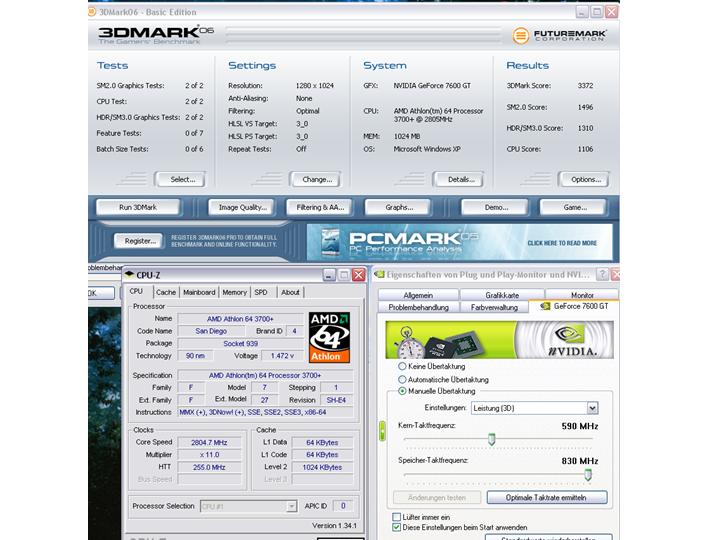Open the Graphs button
This screenshot has width=720, height=540.
coord(399,207)
